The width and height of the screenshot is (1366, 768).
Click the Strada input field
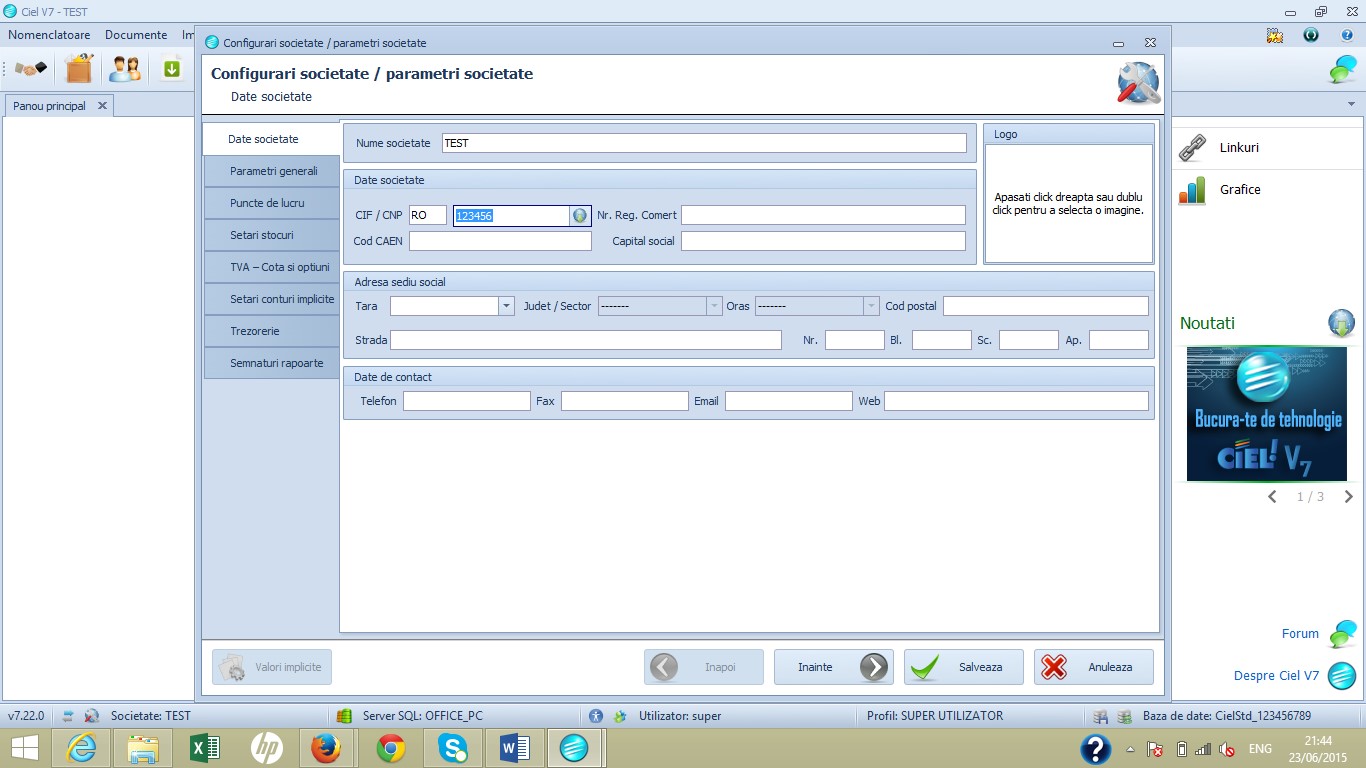coord(586,340)
